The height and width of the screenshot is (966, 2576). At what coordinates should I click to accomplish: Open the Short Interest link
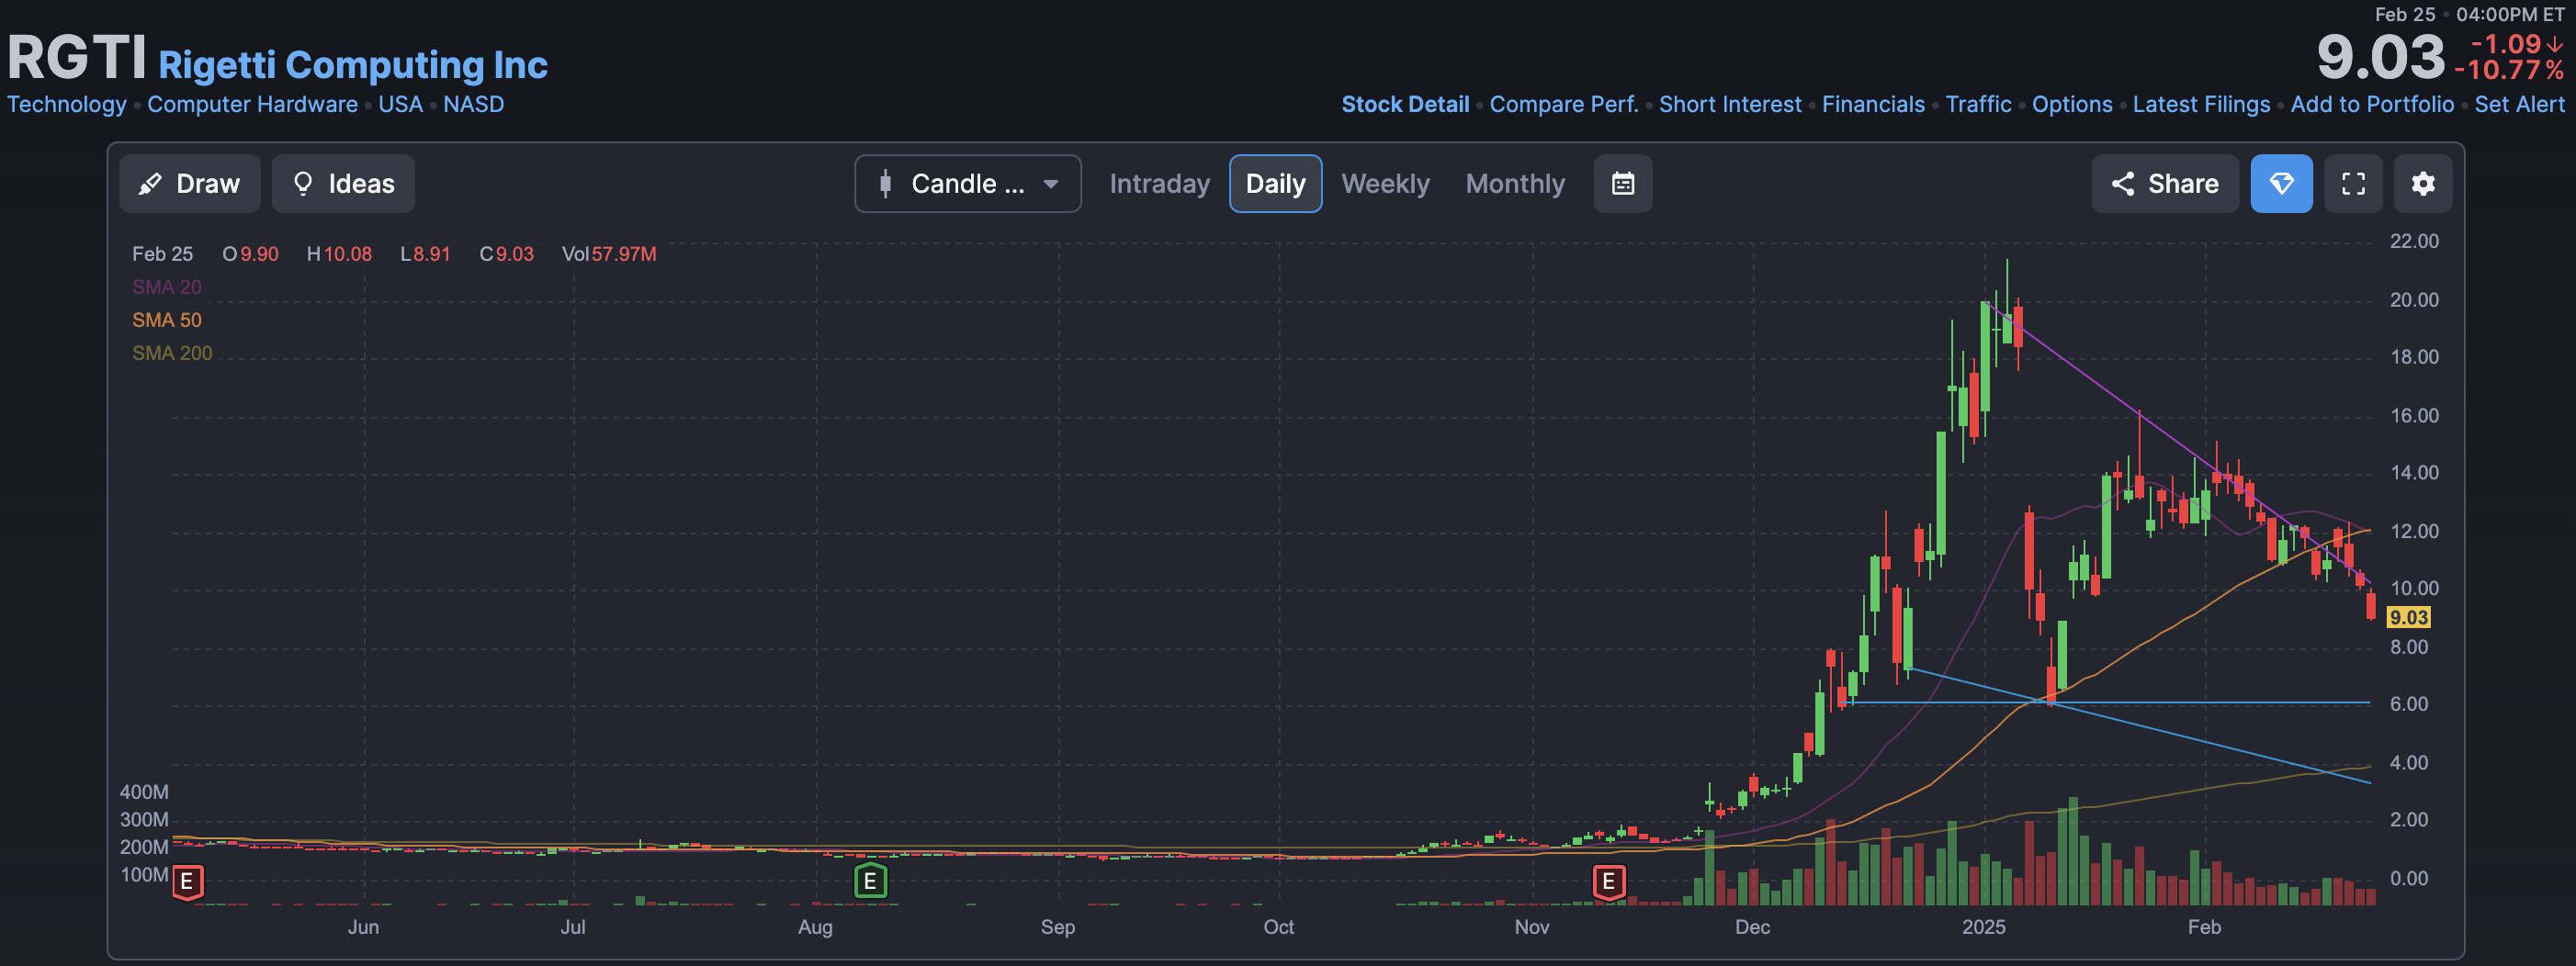tap(1730, 104)
